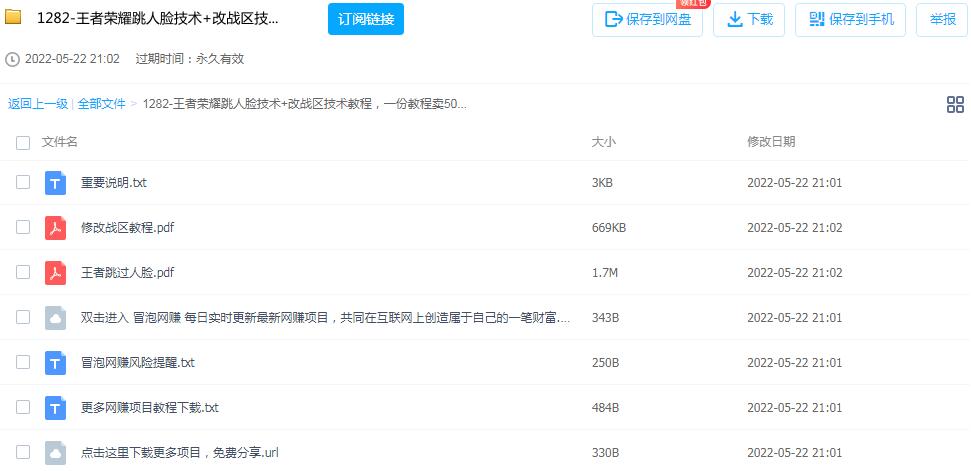The image size is (971, 471).
Task: Check the box for 重要说明.txt
Action: coord(23,182)
